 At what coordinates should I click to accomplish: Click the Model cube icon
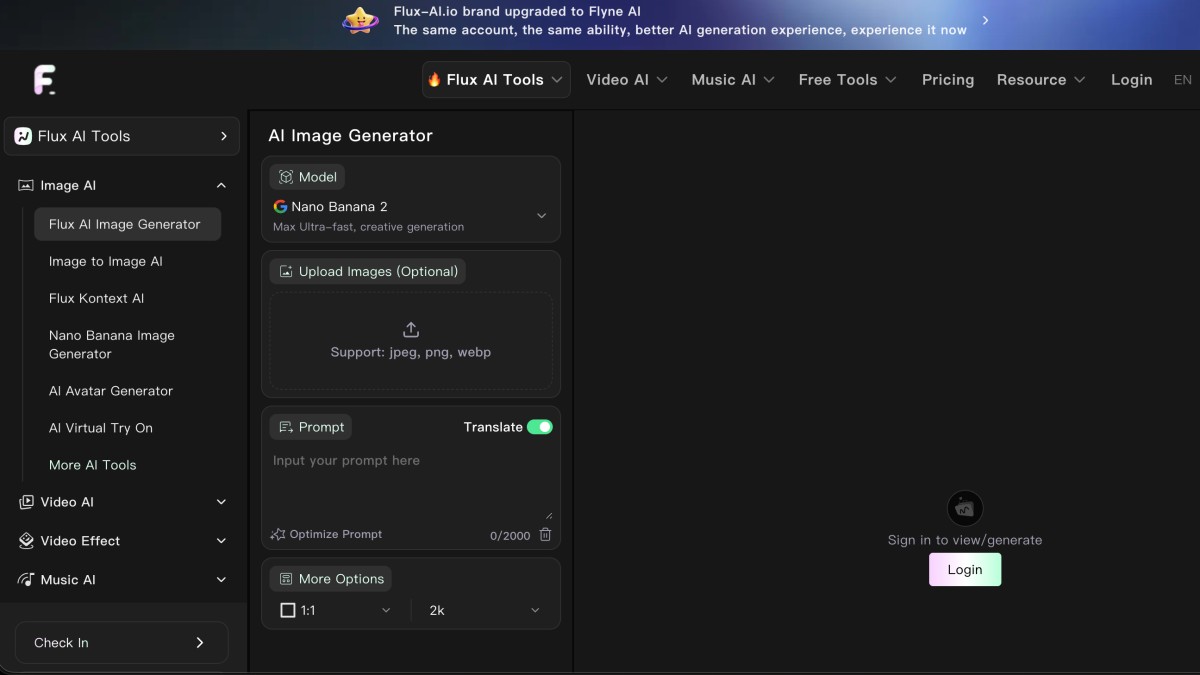(286, 177)
